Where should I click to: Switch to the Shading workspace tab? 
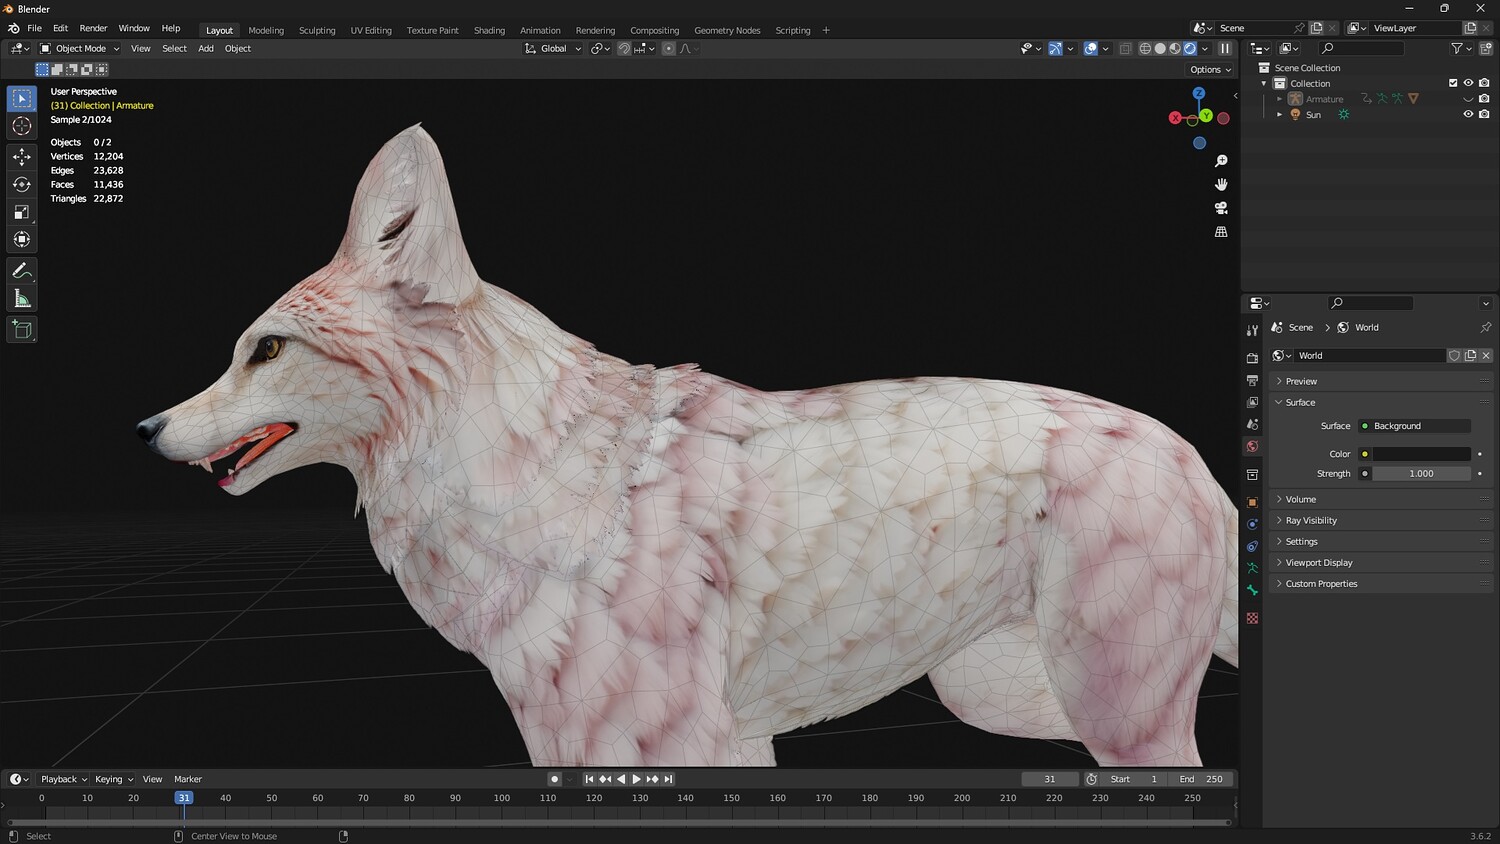(x=489, y=30)
